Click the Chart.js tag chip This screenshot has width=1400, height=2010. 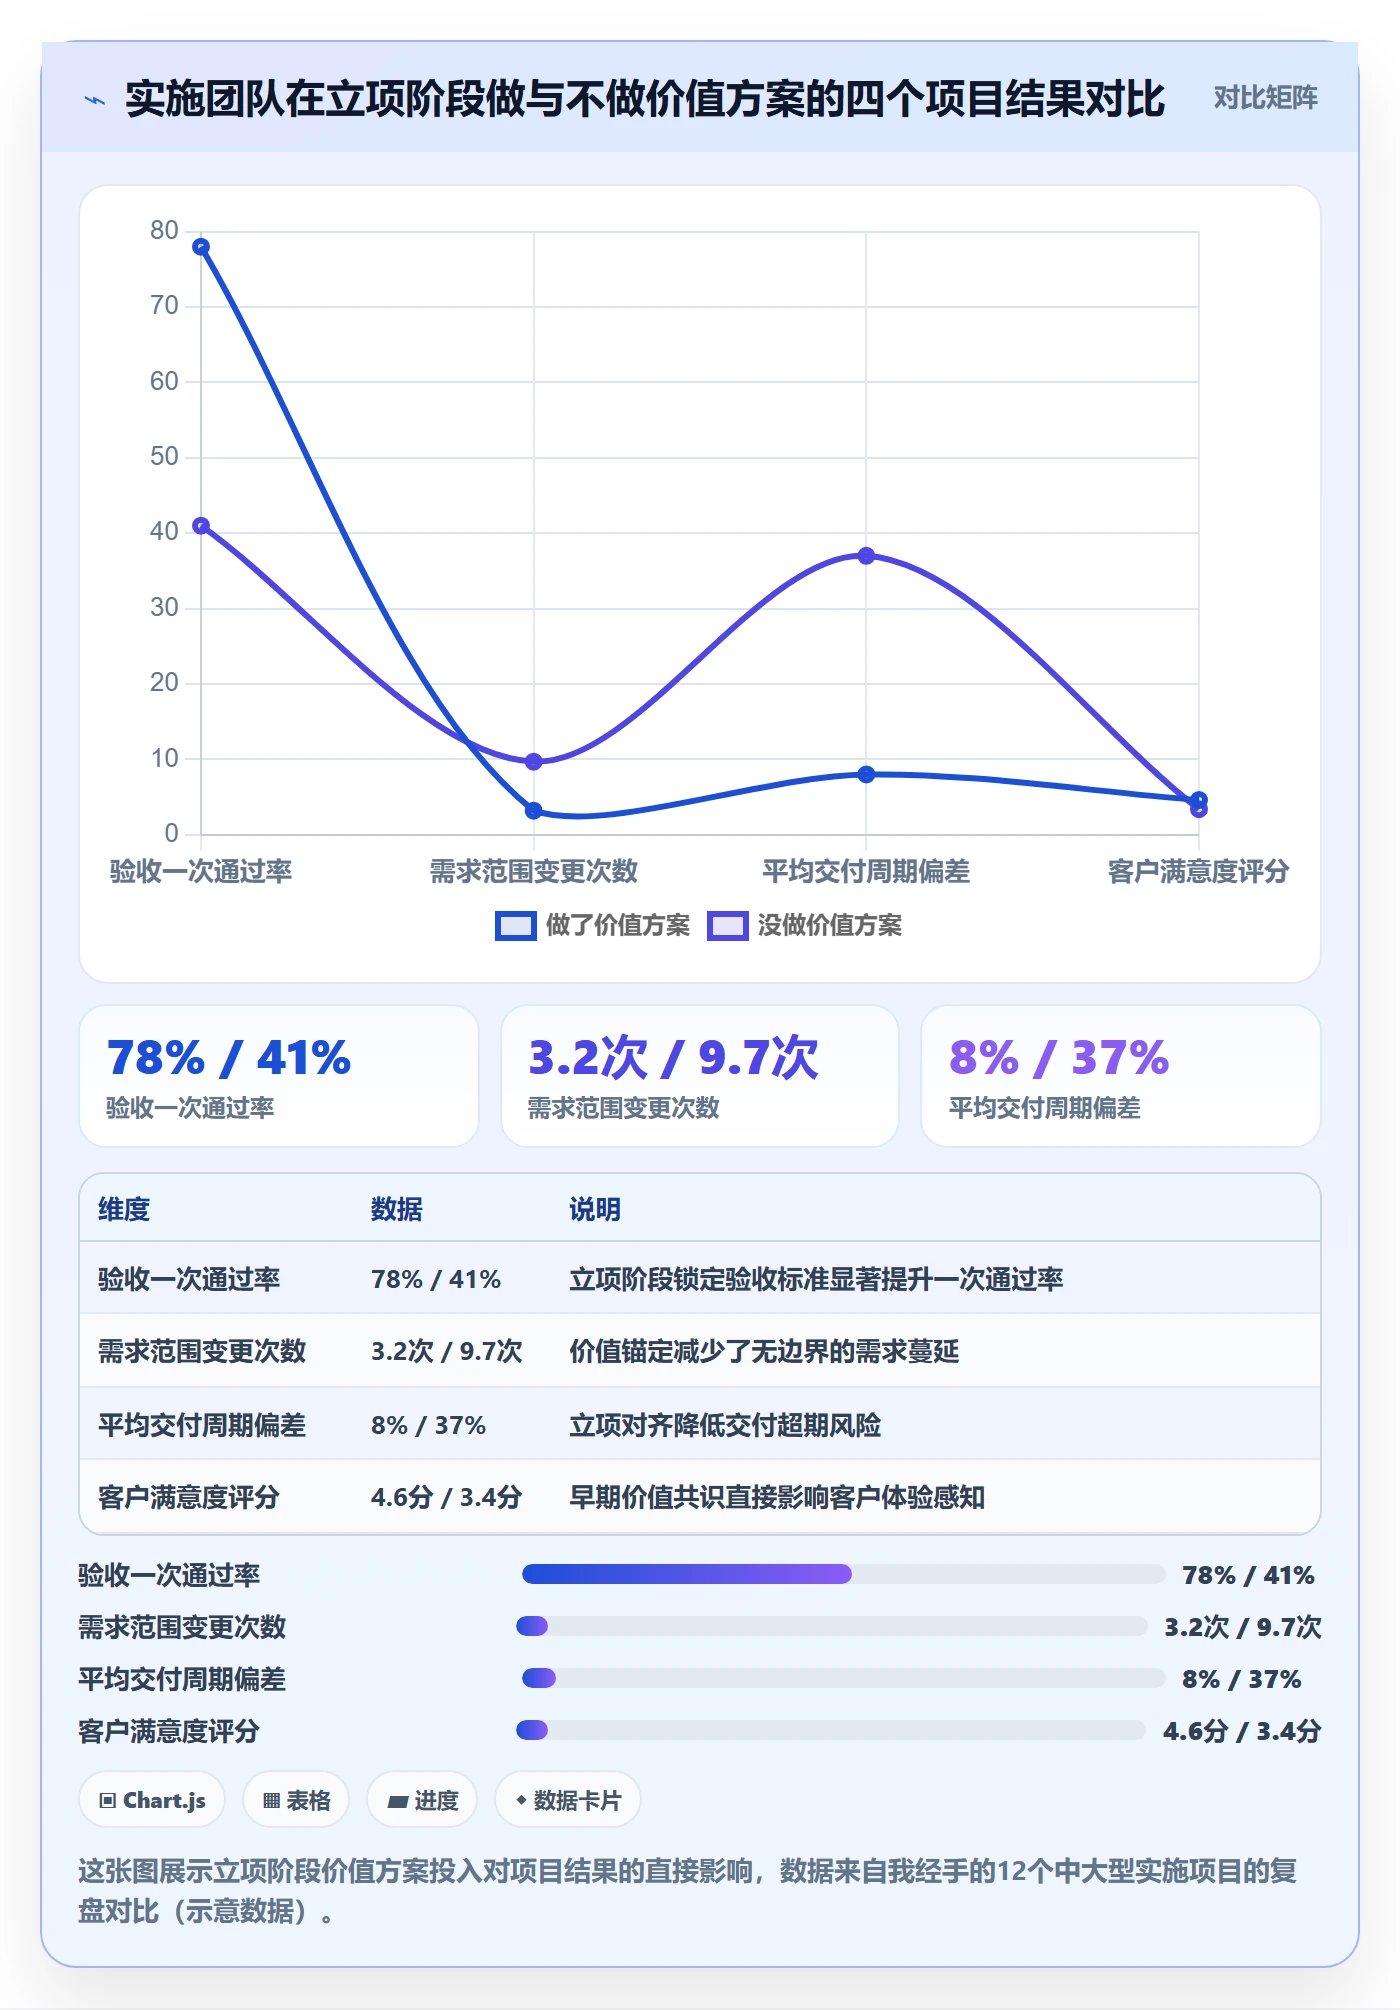(x=153, y=1800)
